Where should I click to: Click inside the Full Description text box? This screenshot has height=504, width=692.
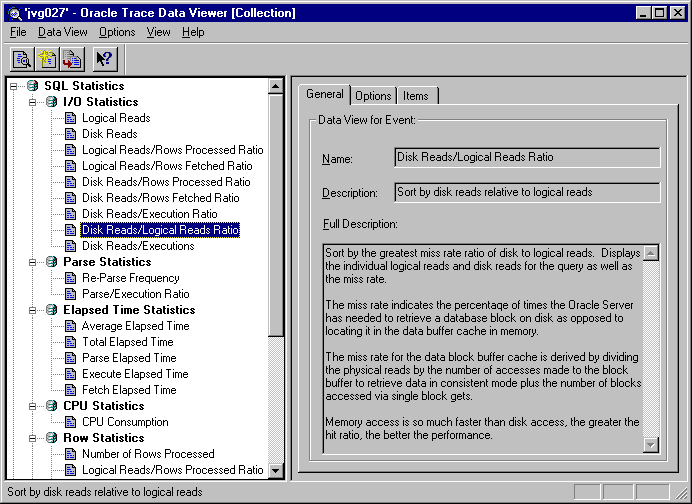[483, 349]
